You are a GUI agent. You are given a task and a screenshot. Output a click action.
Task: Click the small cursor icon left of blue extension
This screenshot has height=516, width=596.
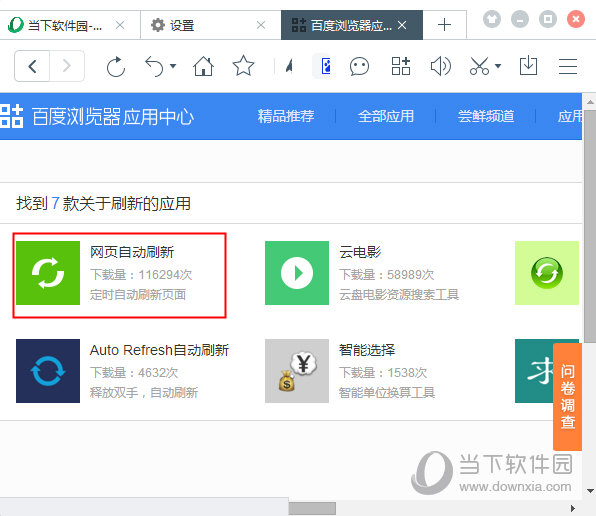(290, 66)
